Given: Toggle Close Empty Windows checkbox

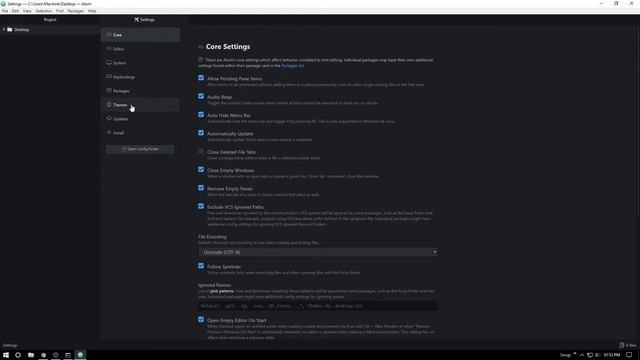Looking at the screenshot, I should [201, 170].
